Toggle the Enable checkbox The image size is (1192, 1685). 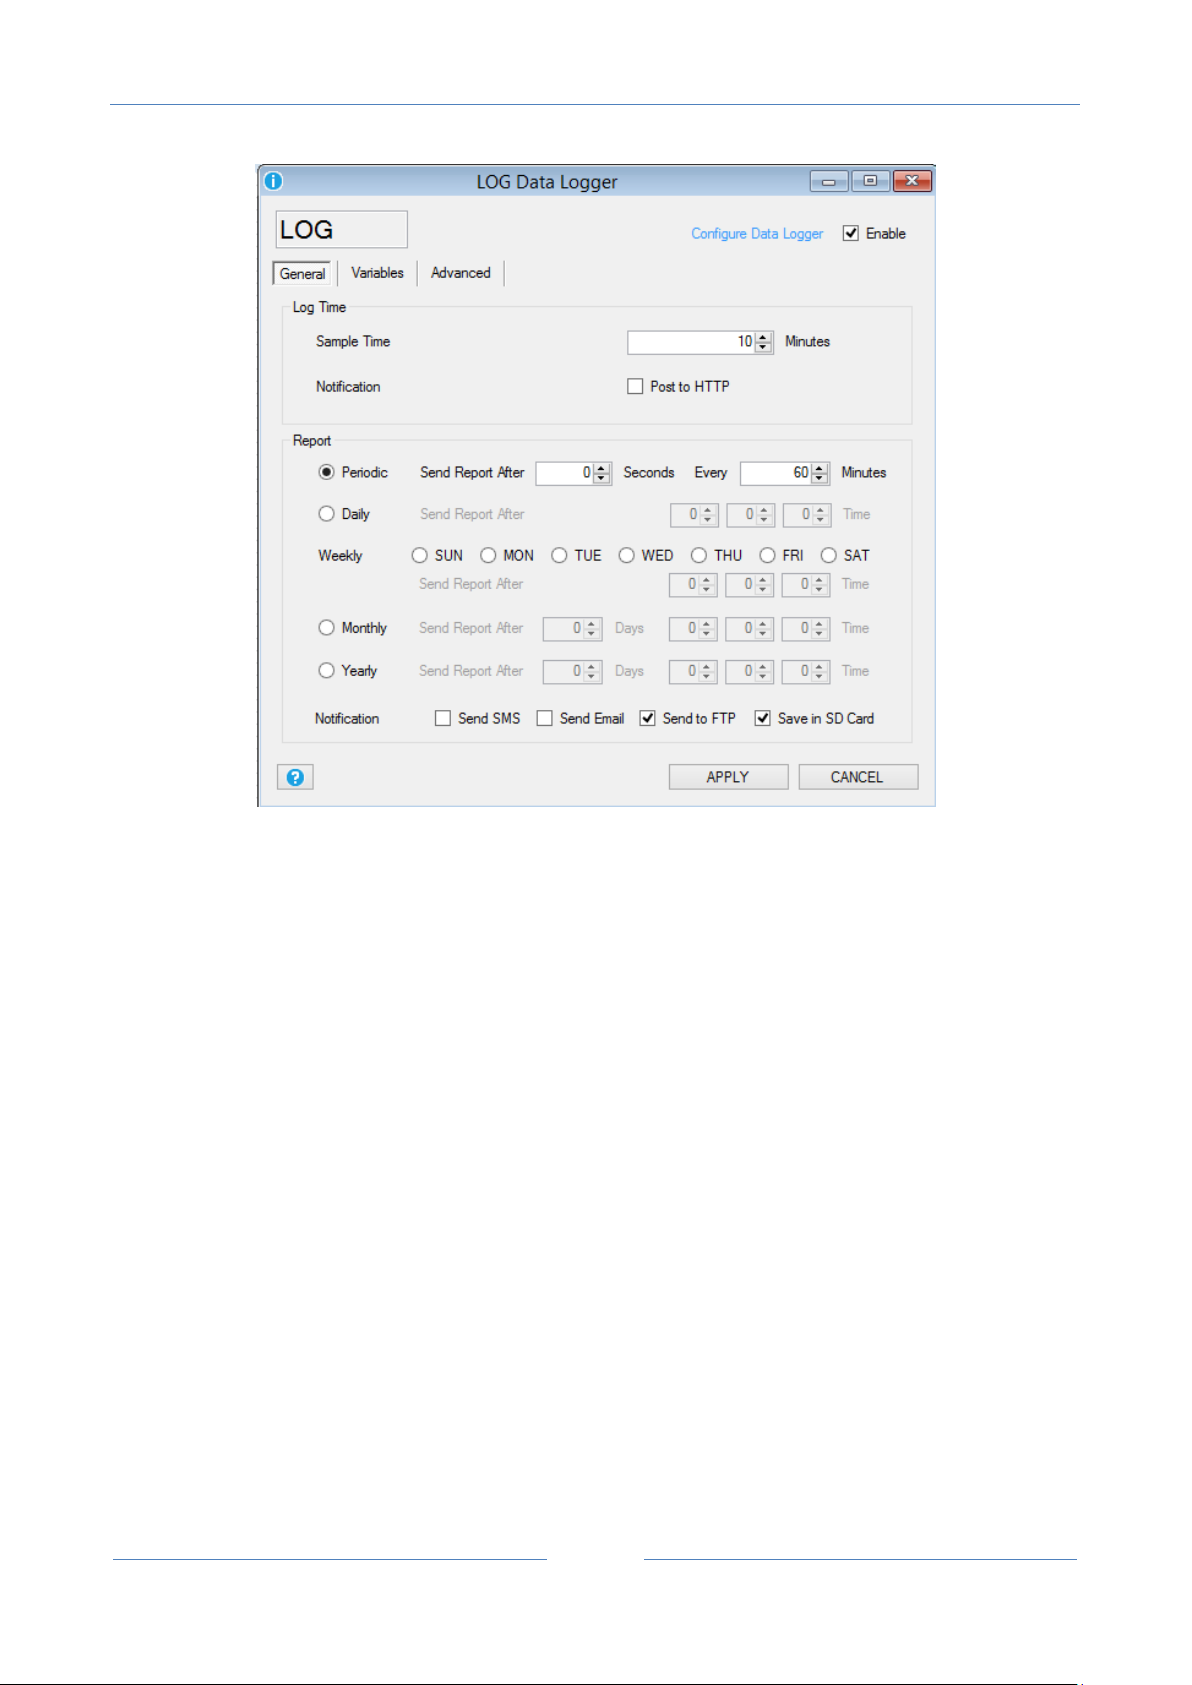850,233
